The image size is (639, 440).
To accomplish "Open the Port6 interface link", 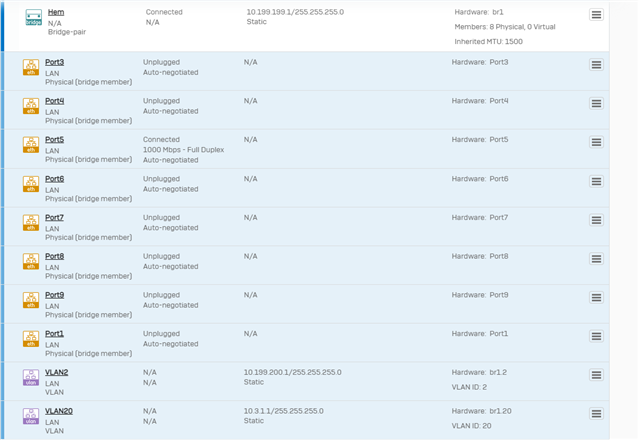I will [x=54, y=178].
